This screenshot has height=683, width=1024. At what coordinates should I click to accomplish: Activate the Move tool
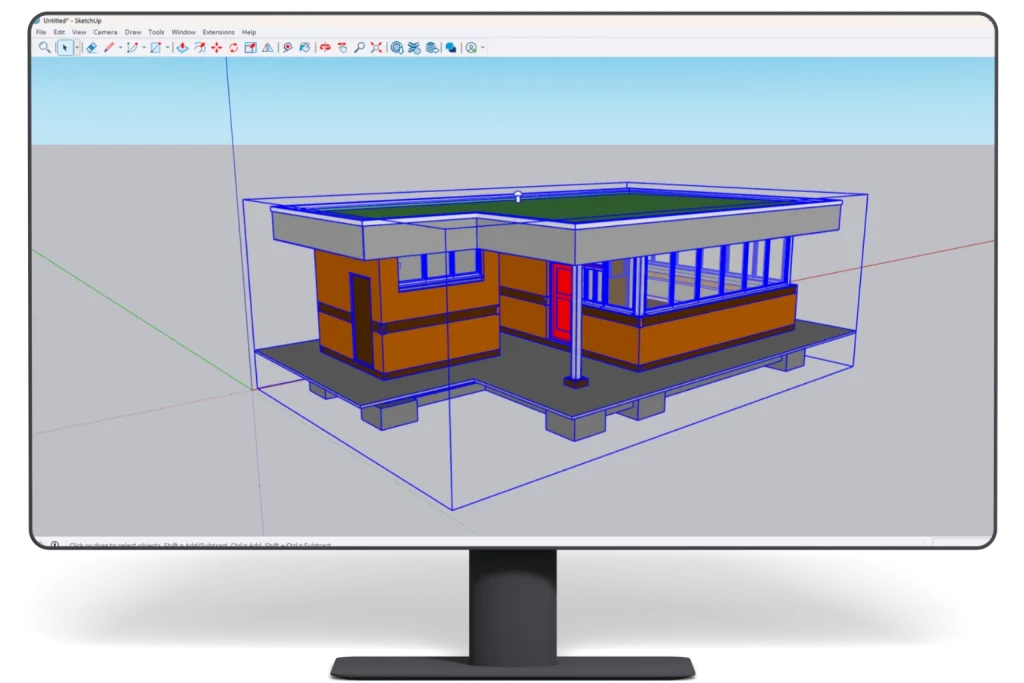(217, 47)
